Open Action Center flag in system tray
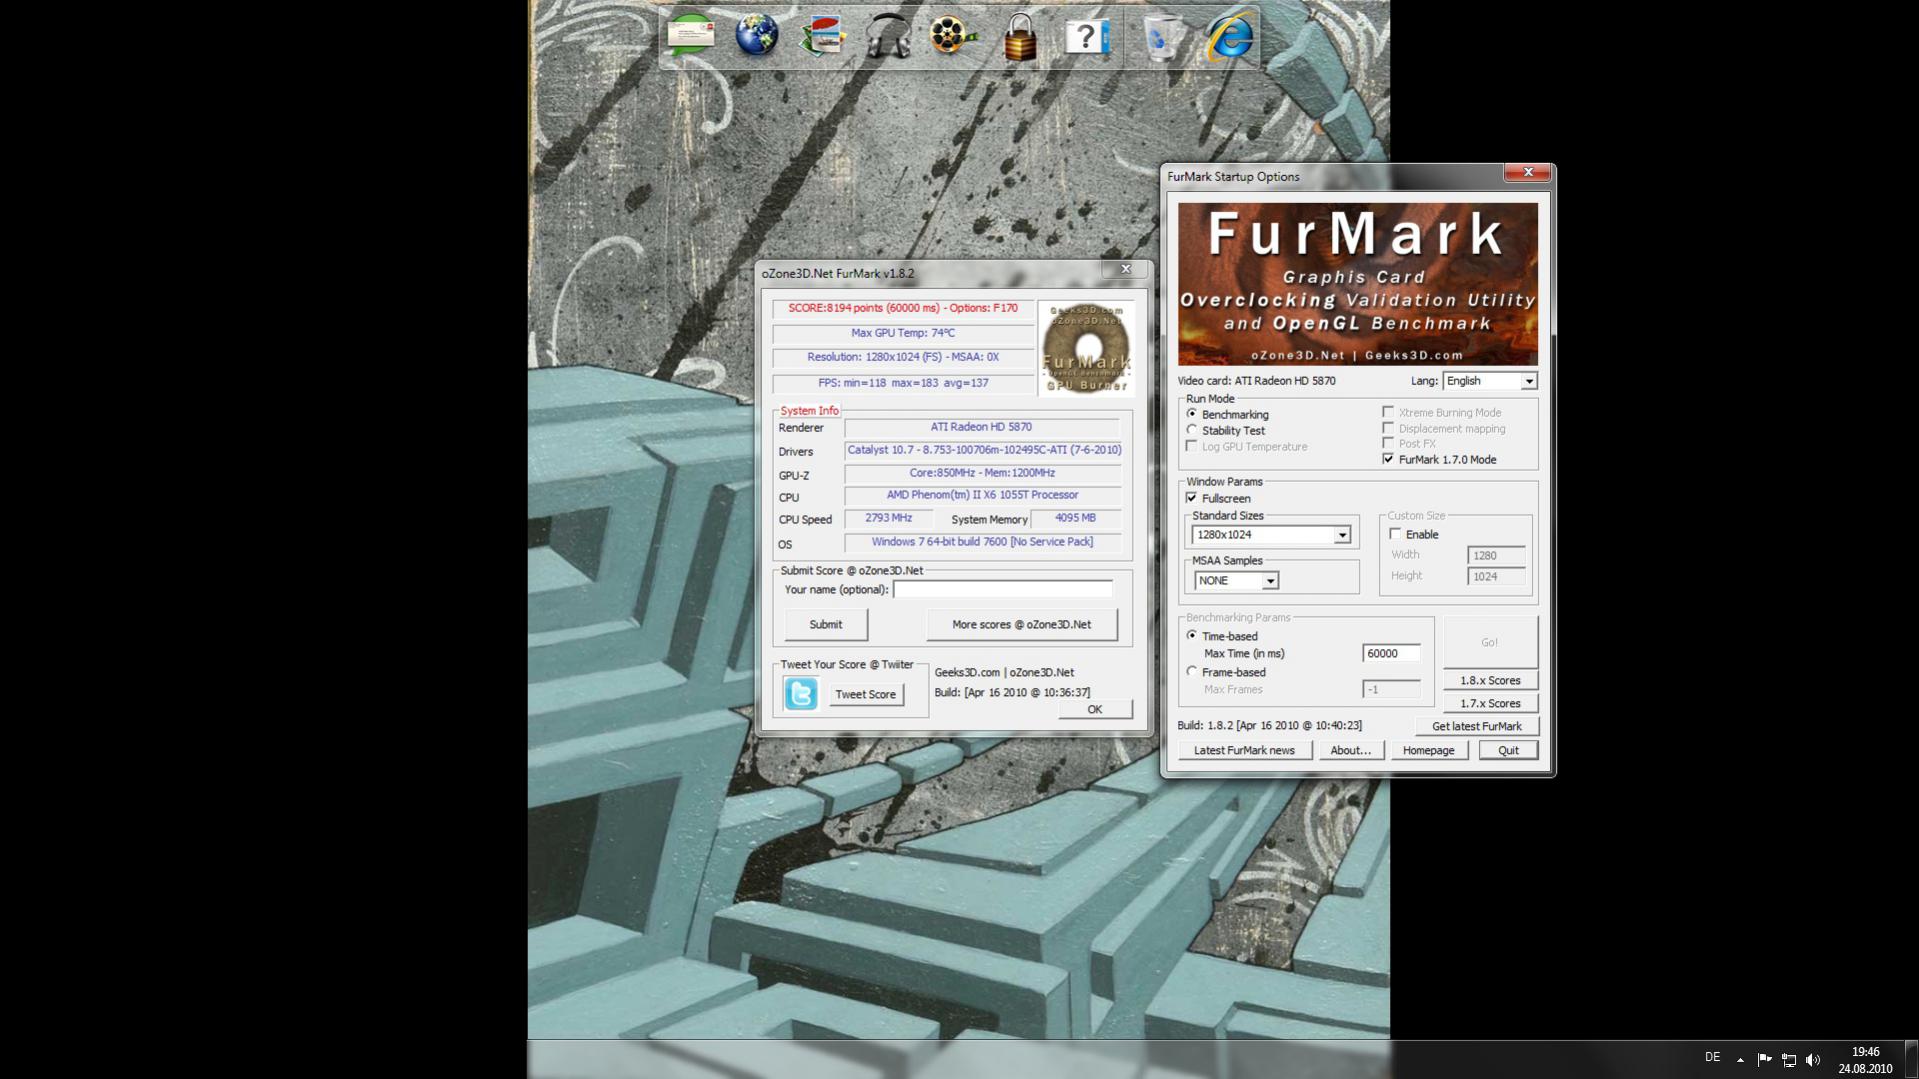Viewport: 1919px width, 1079px height. [1764, 1059]
